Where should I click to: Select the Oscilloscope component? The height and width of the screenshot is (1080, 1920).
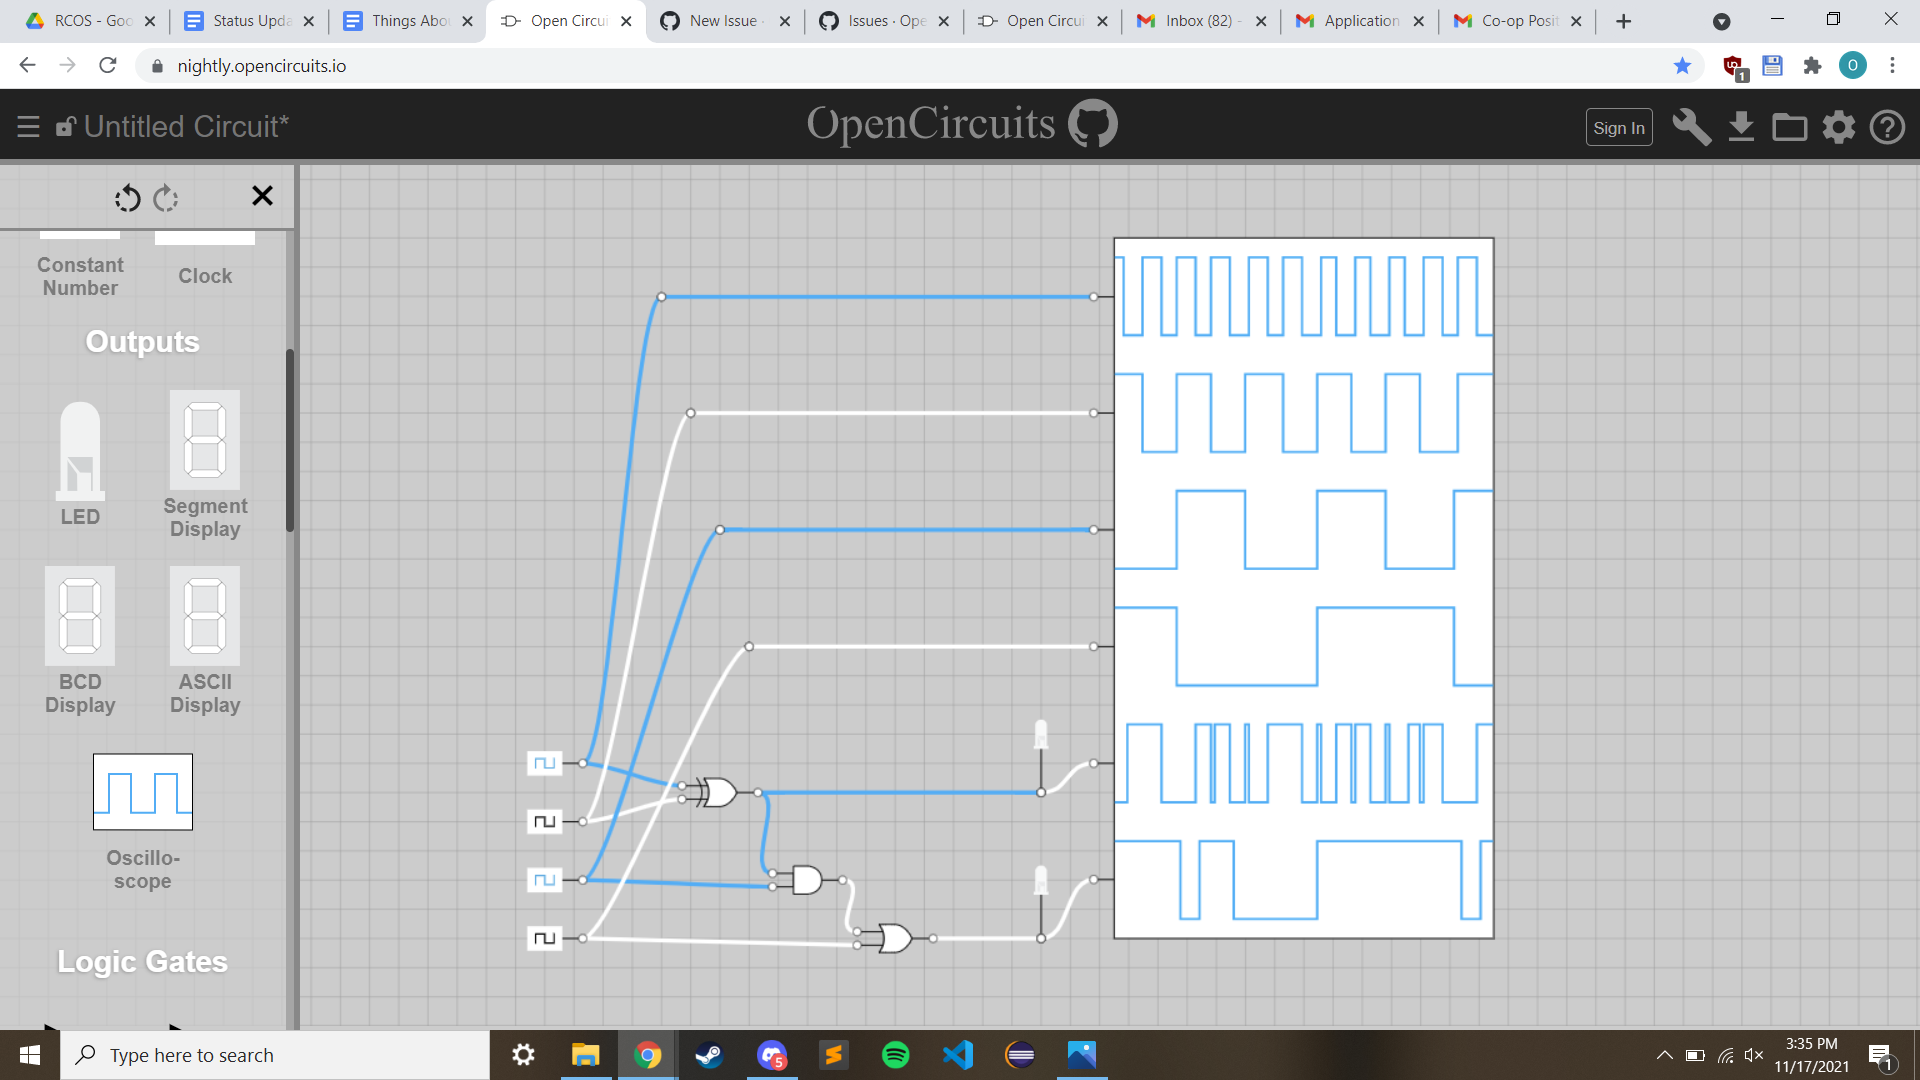141,791
